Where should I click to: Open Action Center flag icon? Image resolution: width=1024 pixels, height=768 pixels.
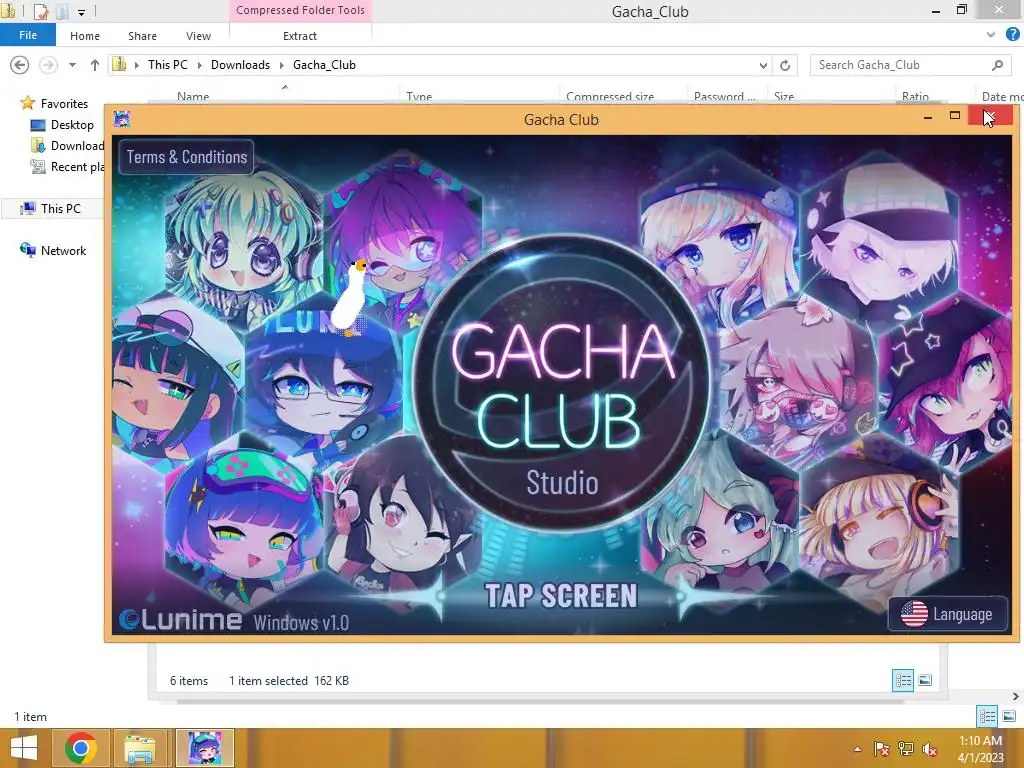[882, 749]
